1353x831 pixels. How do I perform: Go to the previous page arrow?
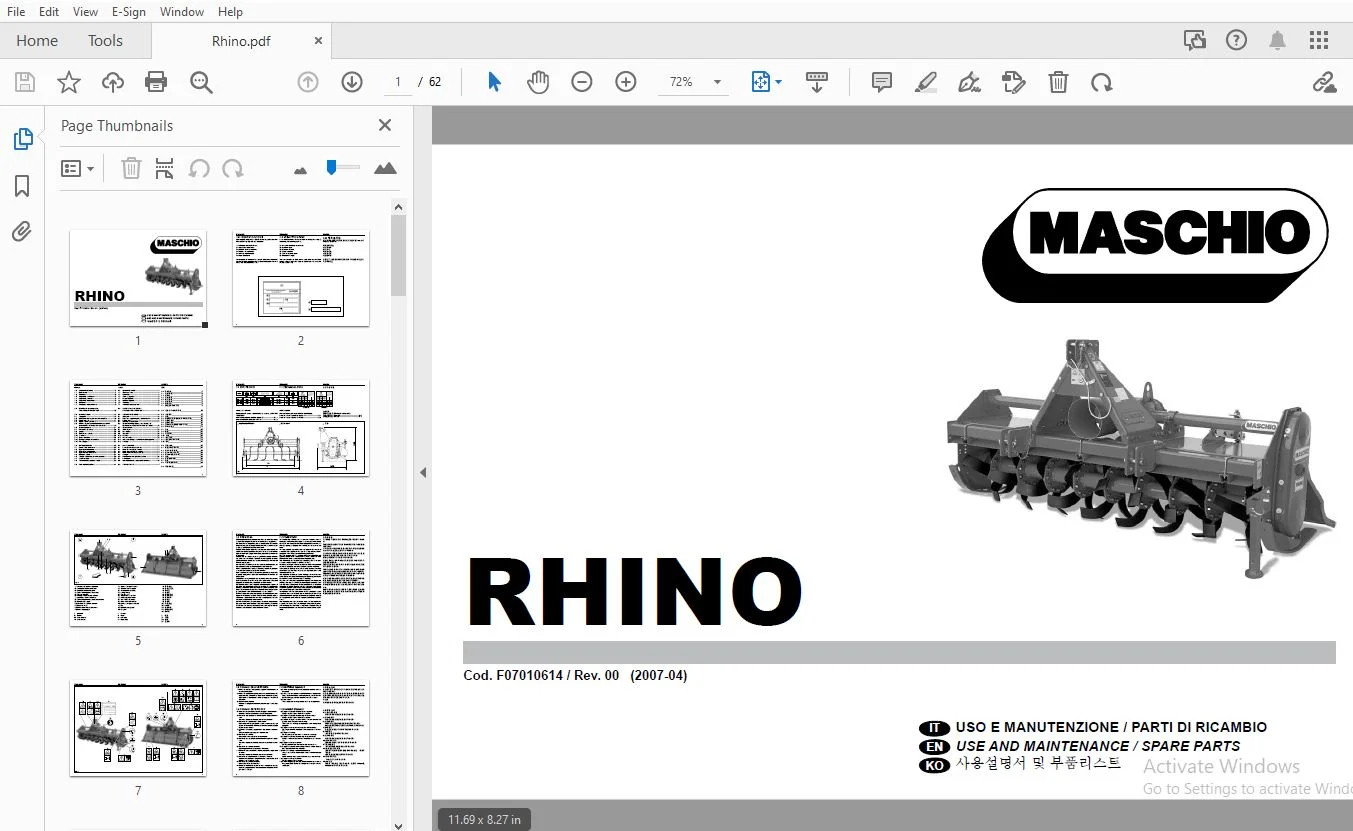click(x=308, y=82)
